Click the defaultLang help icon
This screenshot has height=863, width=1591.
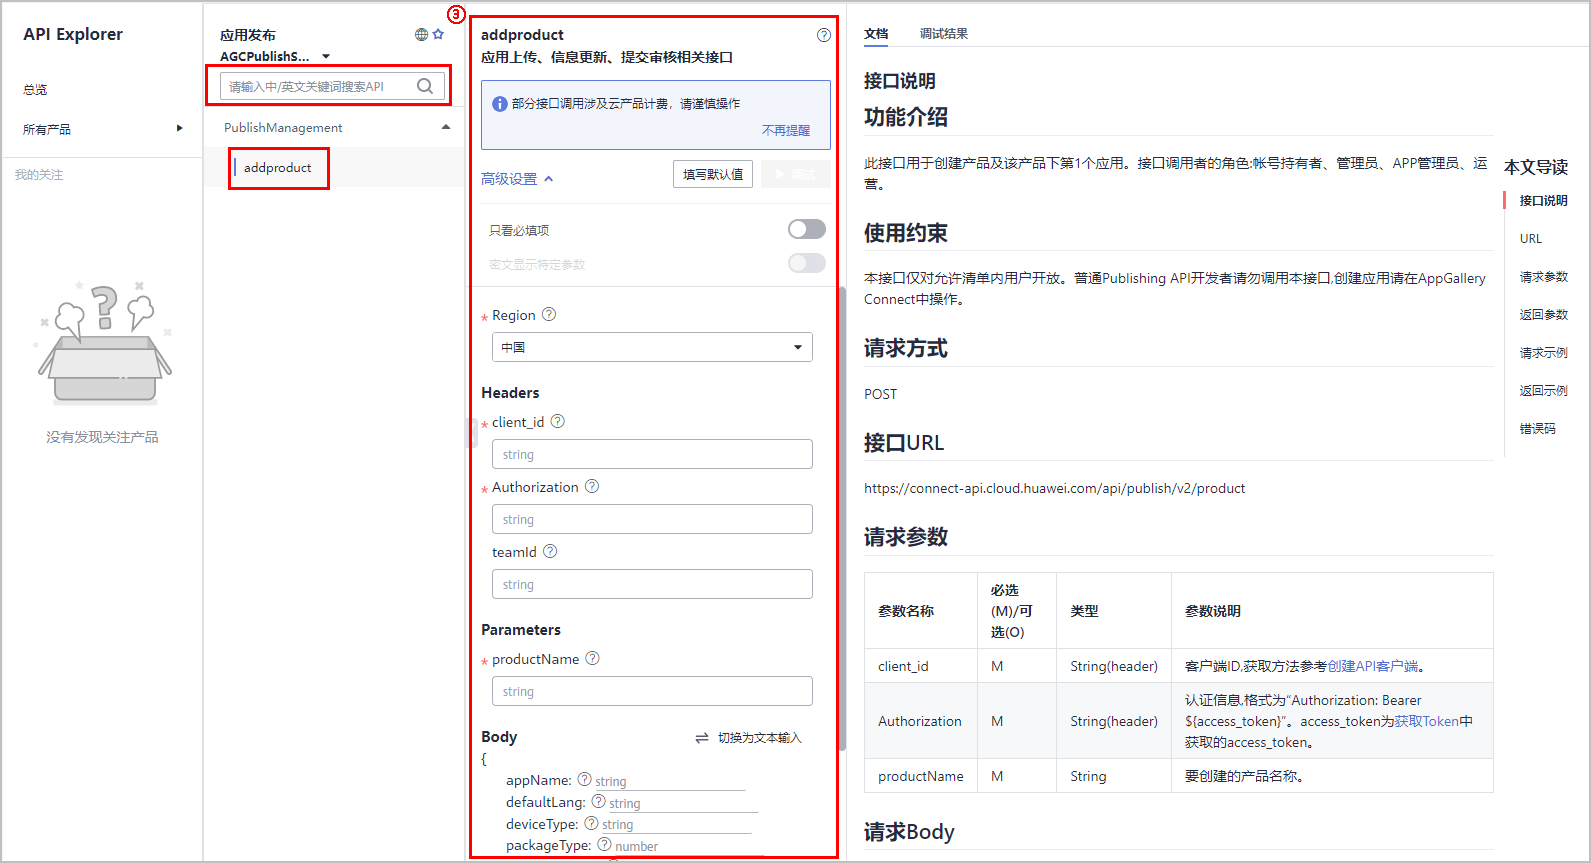click(599, 801)
